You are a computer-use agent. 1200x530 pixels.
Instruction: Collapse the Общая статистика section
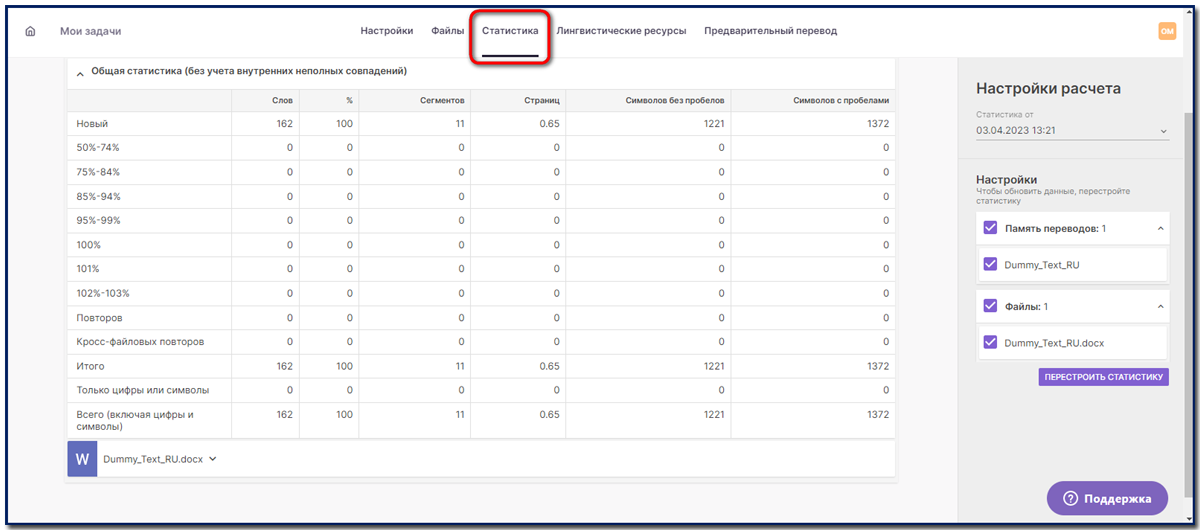[x=79, y=72]
